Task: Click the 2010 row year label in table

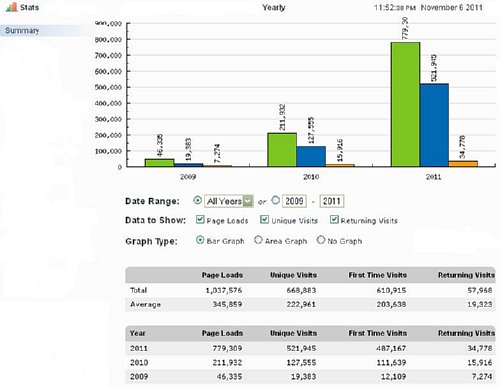Action: pos(139,363)
